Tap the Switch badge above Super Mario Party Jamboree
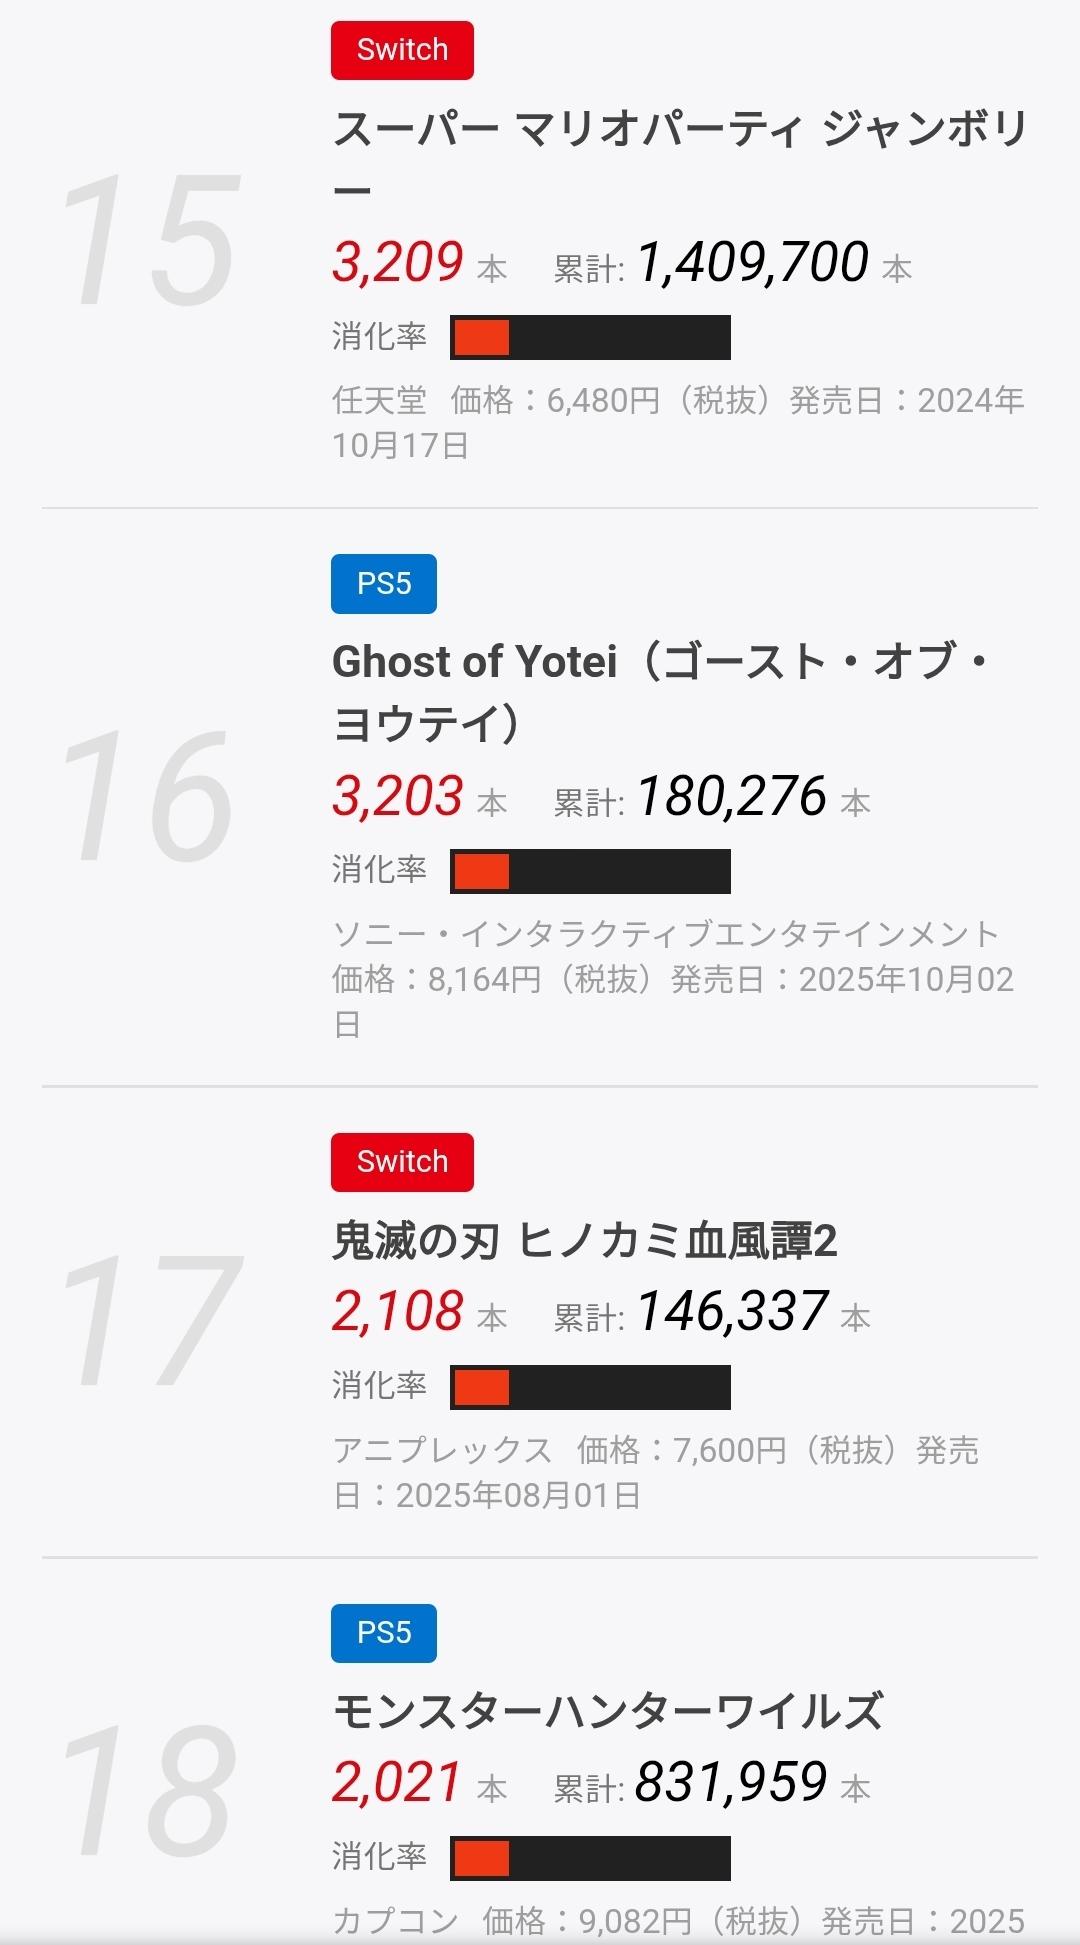 [402, 50]
